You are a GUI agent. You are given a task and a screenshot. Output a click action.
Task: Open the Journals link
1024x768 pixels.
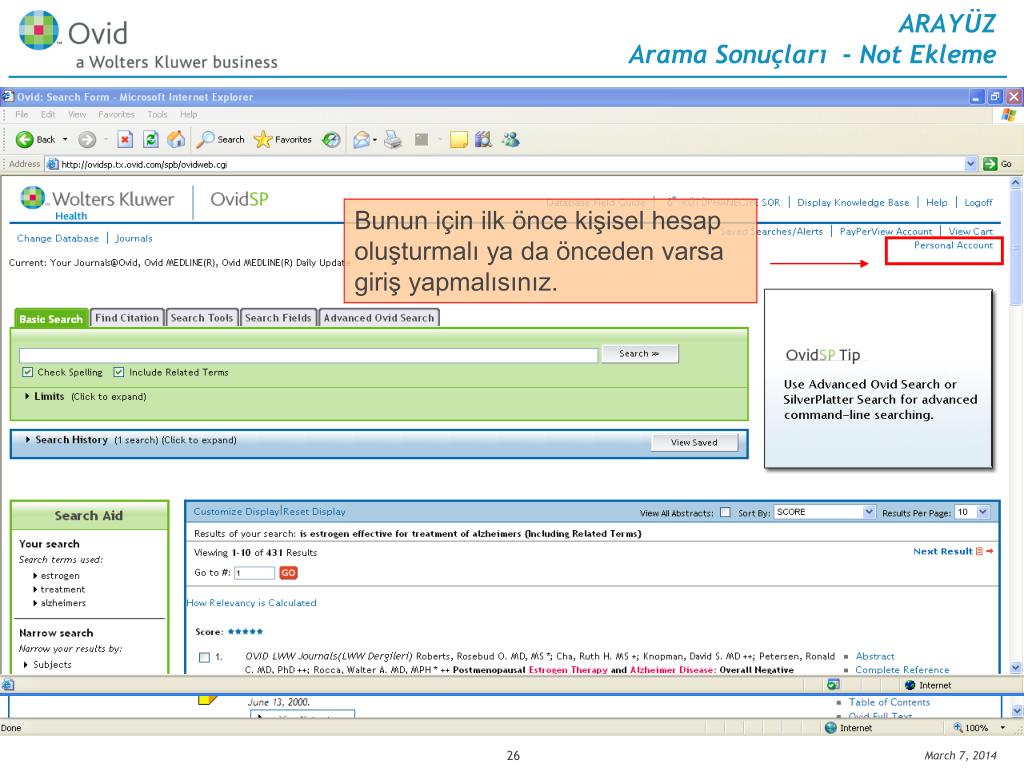click(x=134, y=238)
